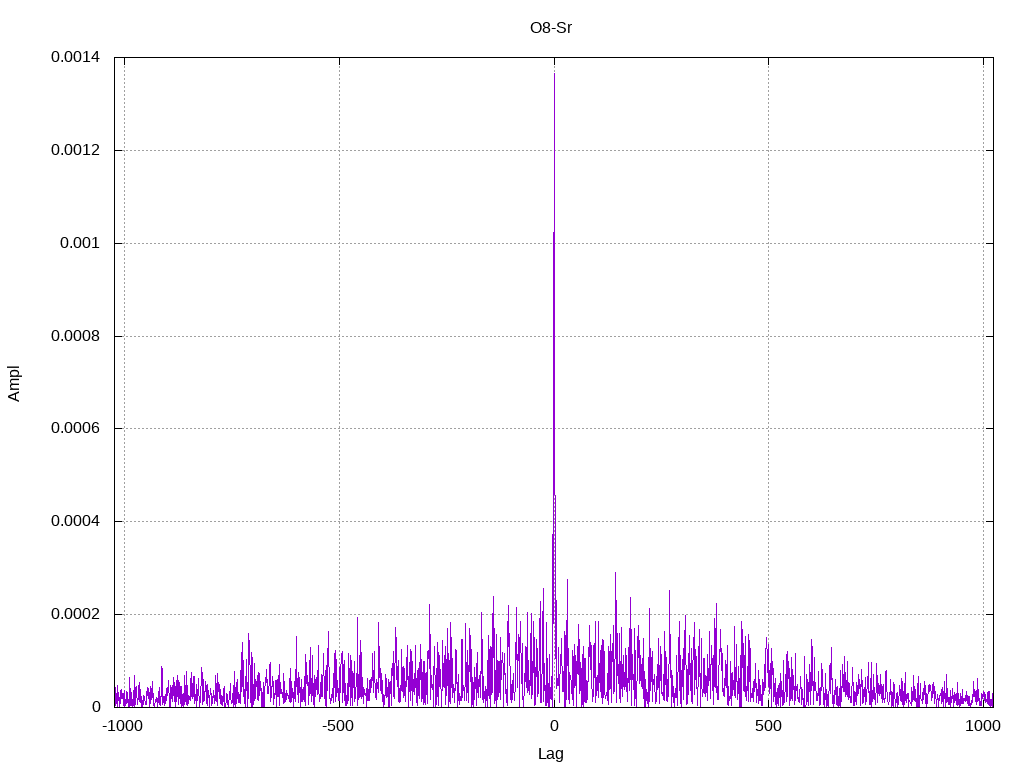
Task: Click the Lag x-axis label
Action: tap(551, 753)
